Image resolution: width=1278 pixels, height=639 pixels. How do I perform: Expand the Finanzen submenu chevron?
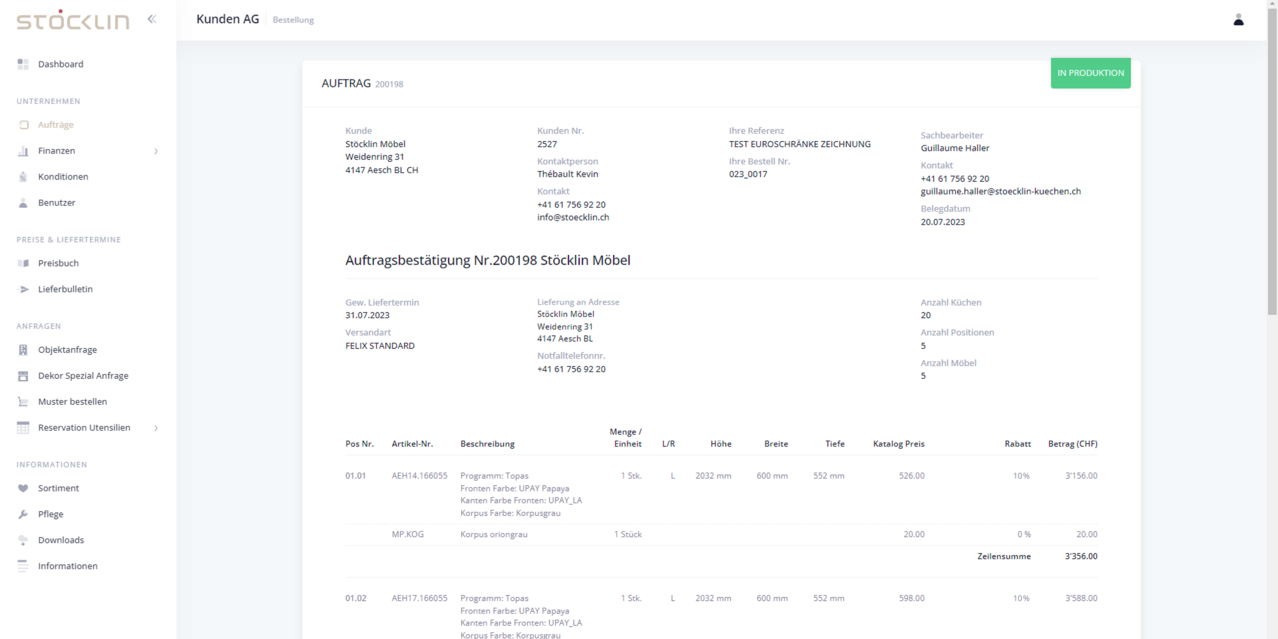point(155,151)
